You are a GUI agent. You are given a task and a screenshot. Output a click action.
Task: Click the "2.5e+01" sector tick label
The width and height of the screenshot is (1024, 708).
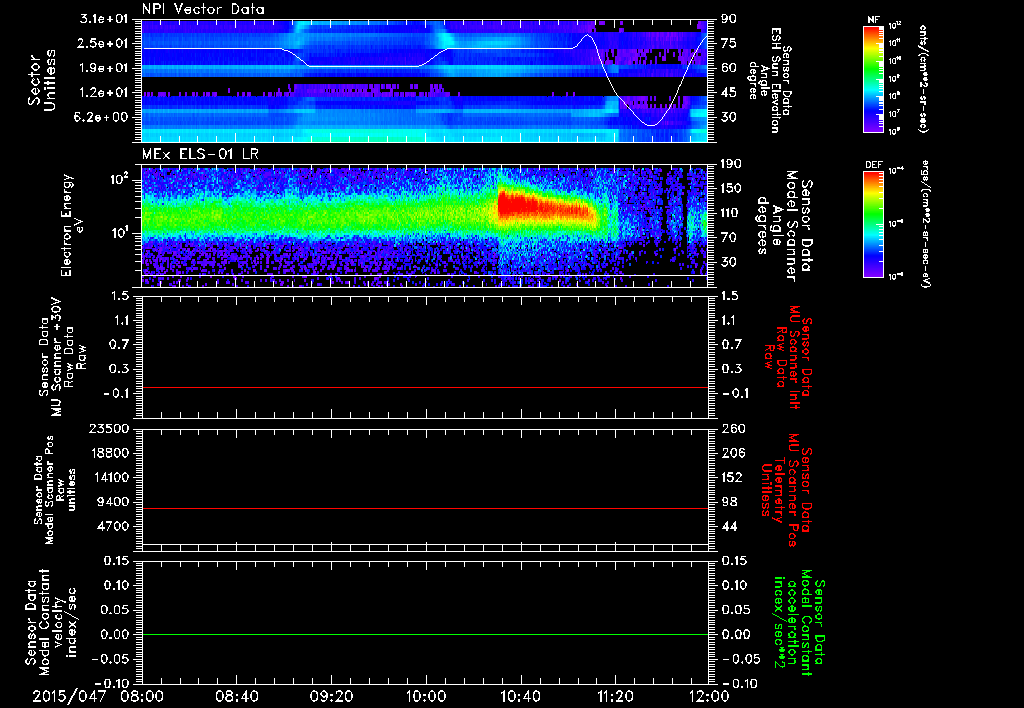tap(104, 43)
